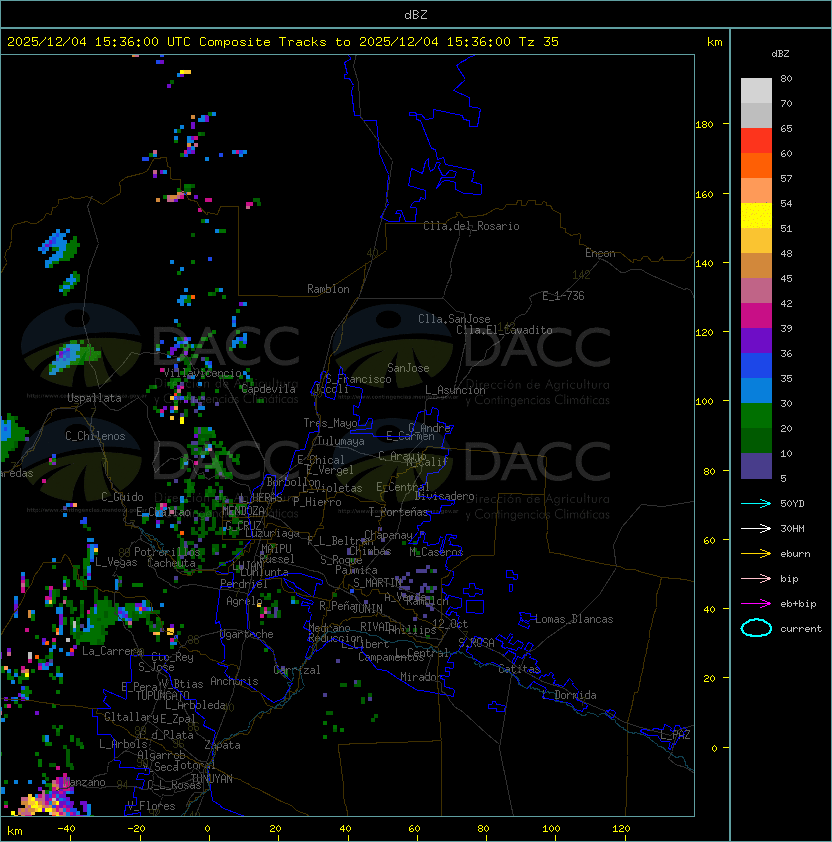This screenshot has height=842, width=832.
Task: Select the pink bip arrow in legend
Action: pos(756,579)
